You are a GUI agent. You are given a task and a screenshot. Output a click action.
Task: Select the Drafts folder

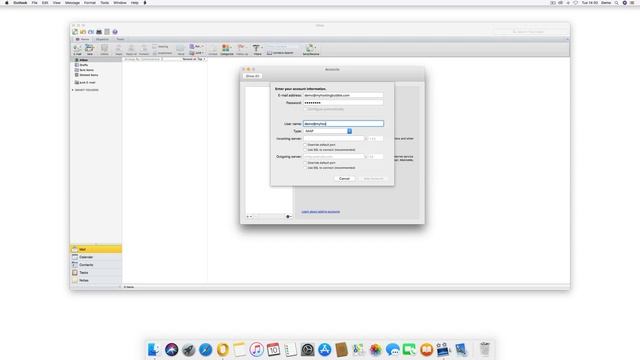96,65
